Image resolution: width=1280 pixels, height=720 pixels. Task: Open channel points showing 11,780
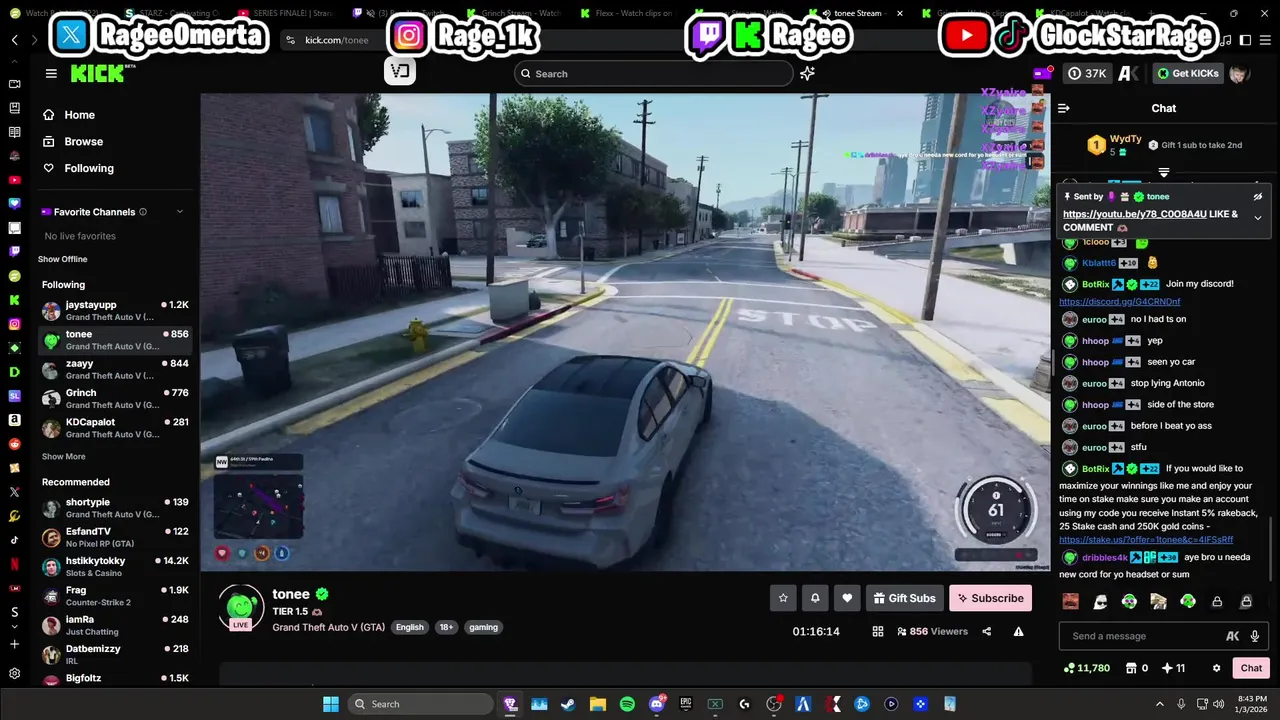(x=1086, y=668)
